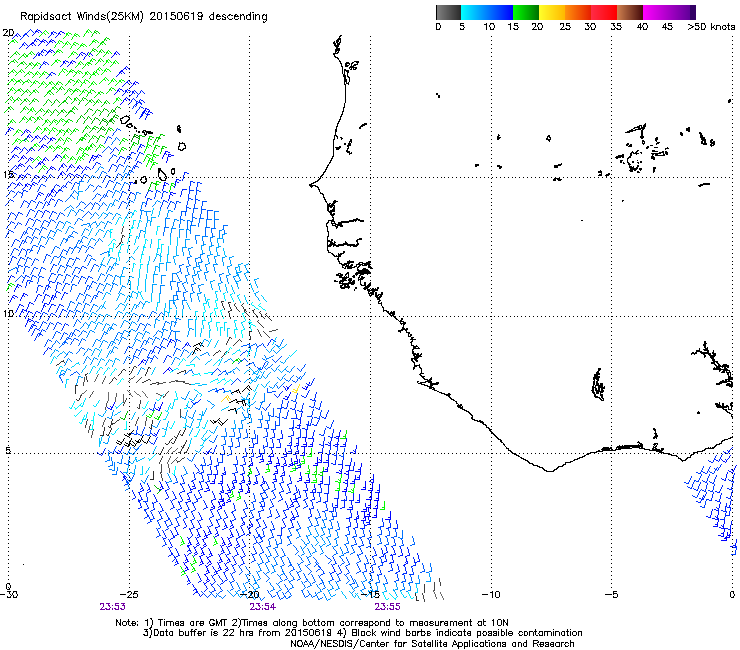Click the purple swath time '23:55'
Image resolution: width=740 pixels, height=650 pixels.
(x=387, y=607)
